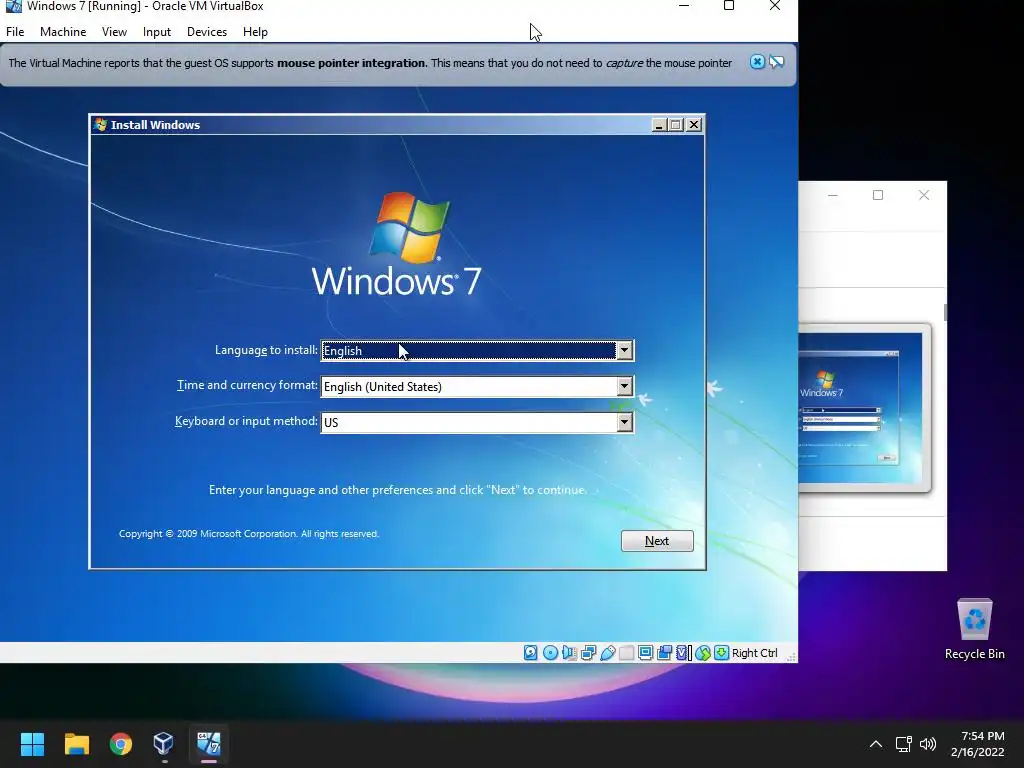Image resolution: width=1024 pixels, height=768 pixels.
Task: Click the grayed shared folders status icon
Action: (x=626, y=652)
